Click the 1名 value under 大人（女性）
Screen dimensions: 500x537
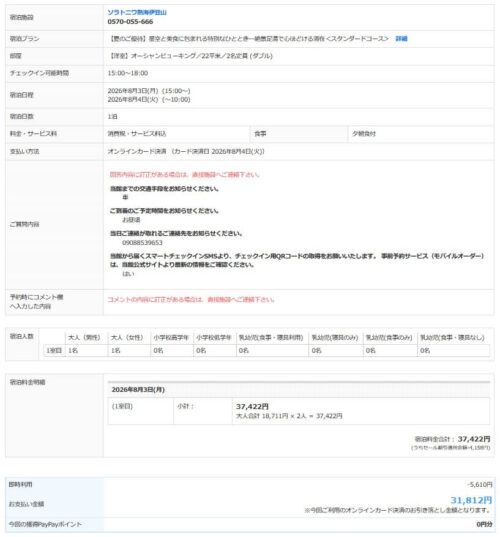pyautogui.click(x=115, y=351)
